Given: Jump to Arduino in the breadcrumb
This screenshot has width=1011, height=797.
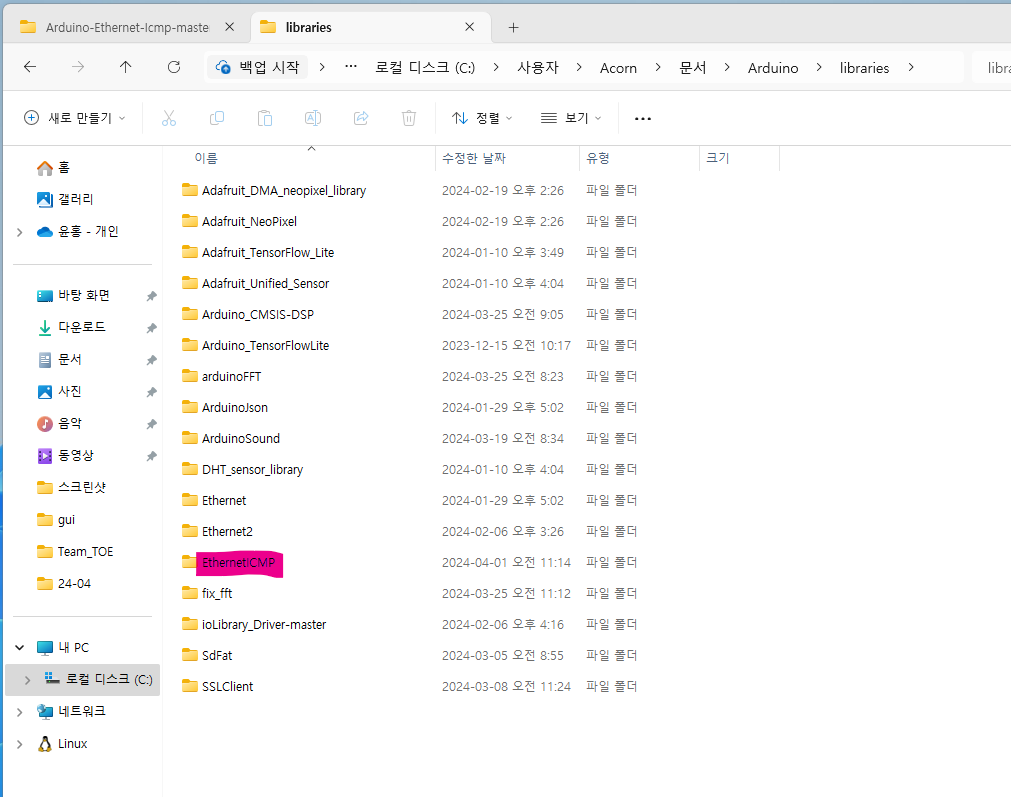Looking at the screenshot, I should [772, 68].
